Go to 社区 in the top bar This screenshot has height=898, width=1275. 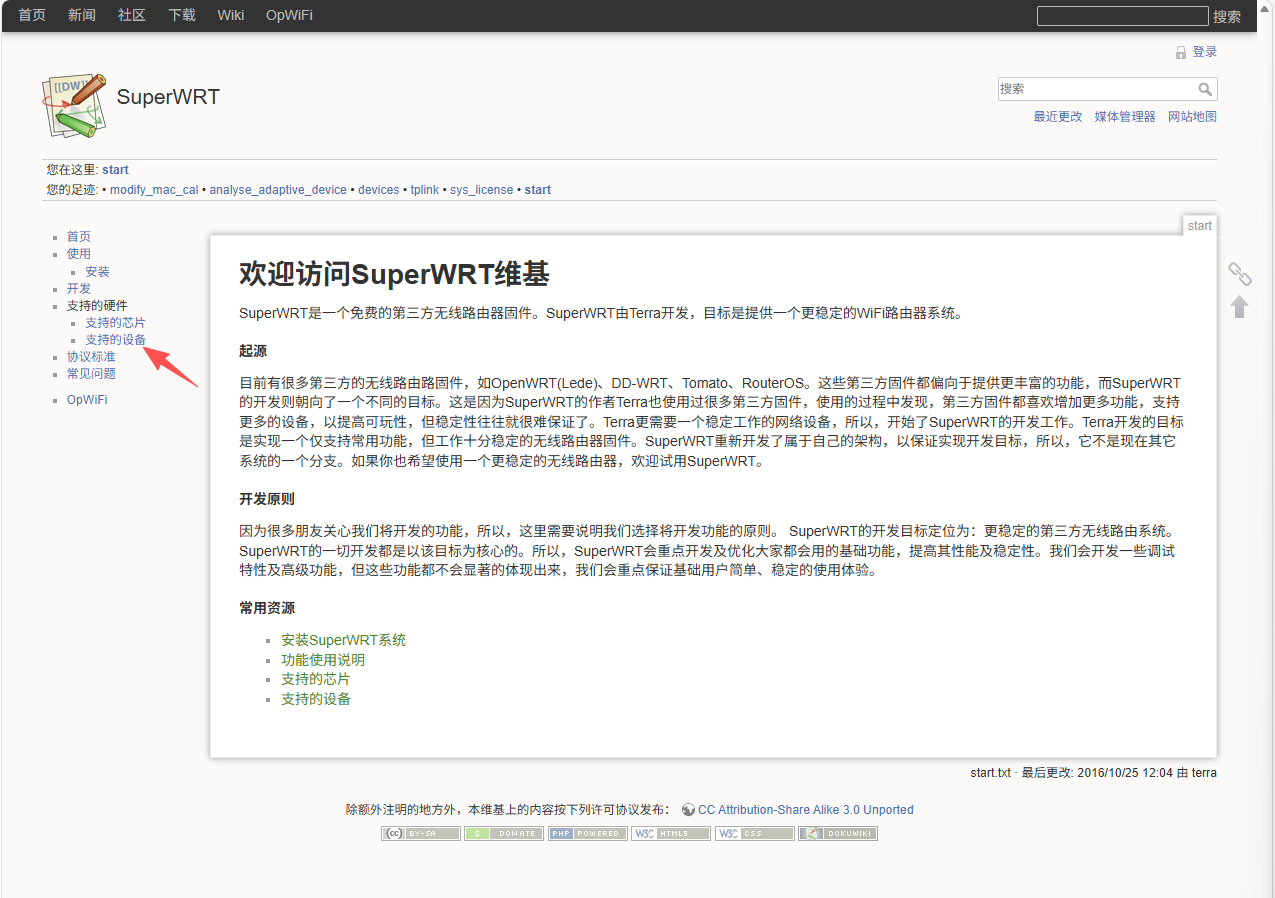132,15
